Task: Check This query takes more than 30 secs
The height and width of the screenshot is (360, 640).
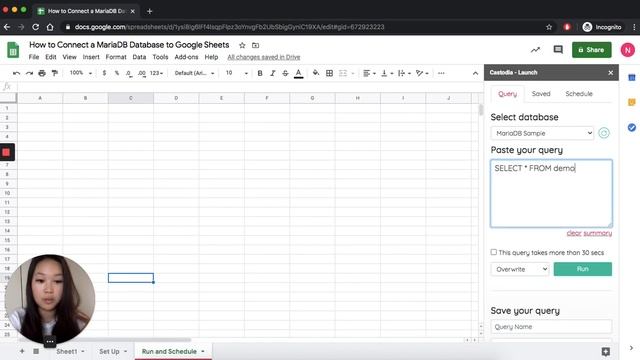Action: click(494, 252)
